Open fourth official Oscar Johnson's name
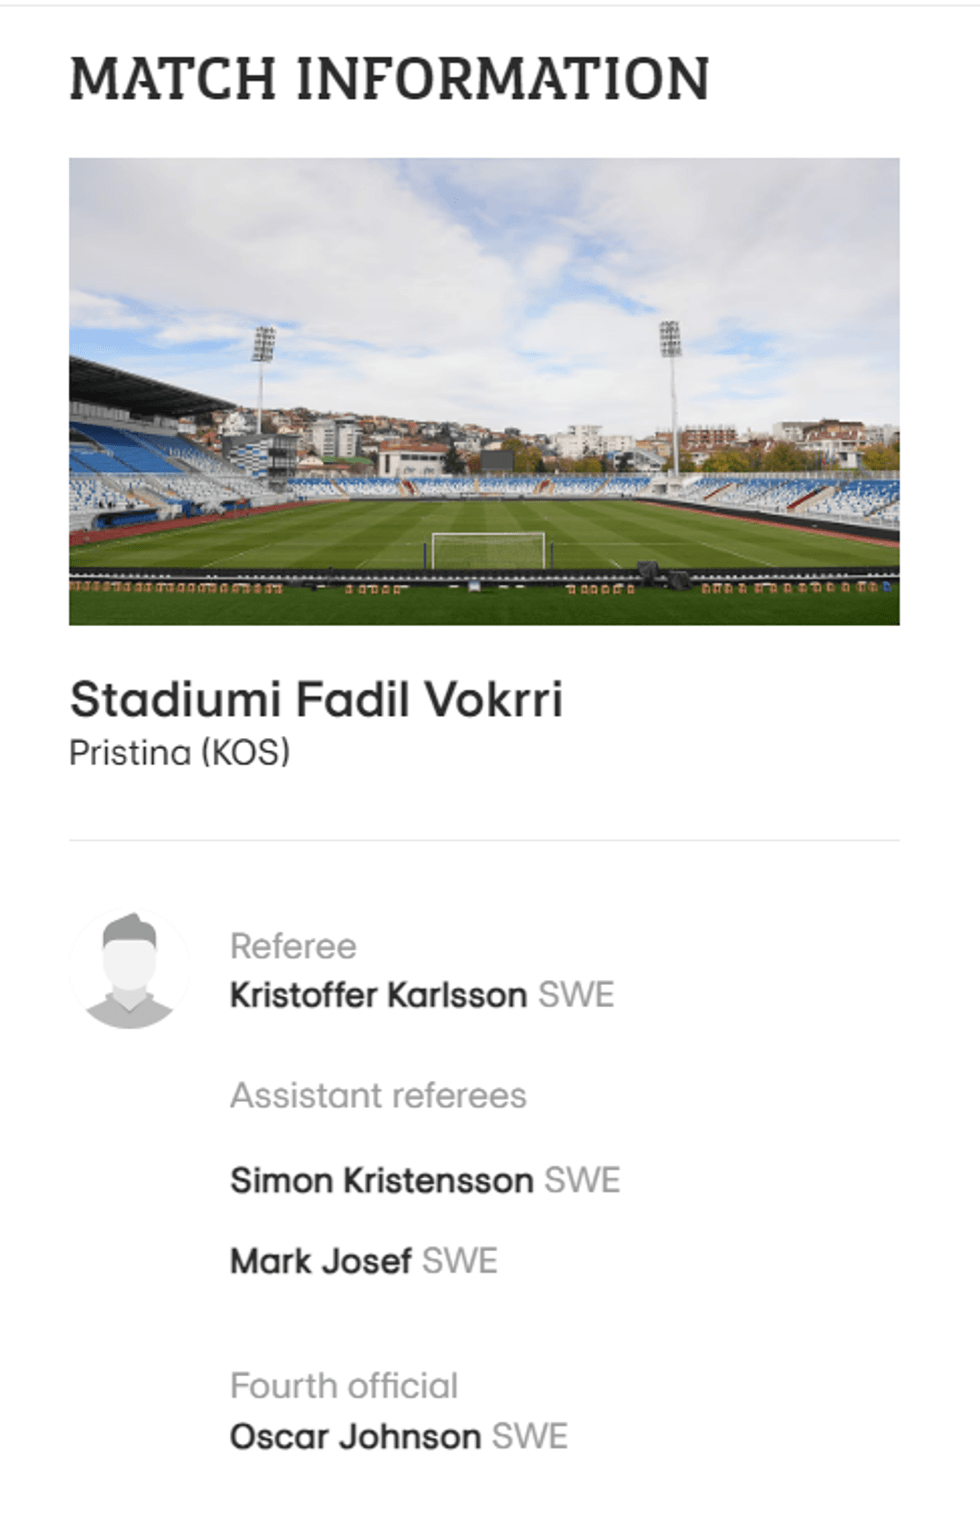Viewport: 980px width, 1520px height. [x=355, y=1437]
